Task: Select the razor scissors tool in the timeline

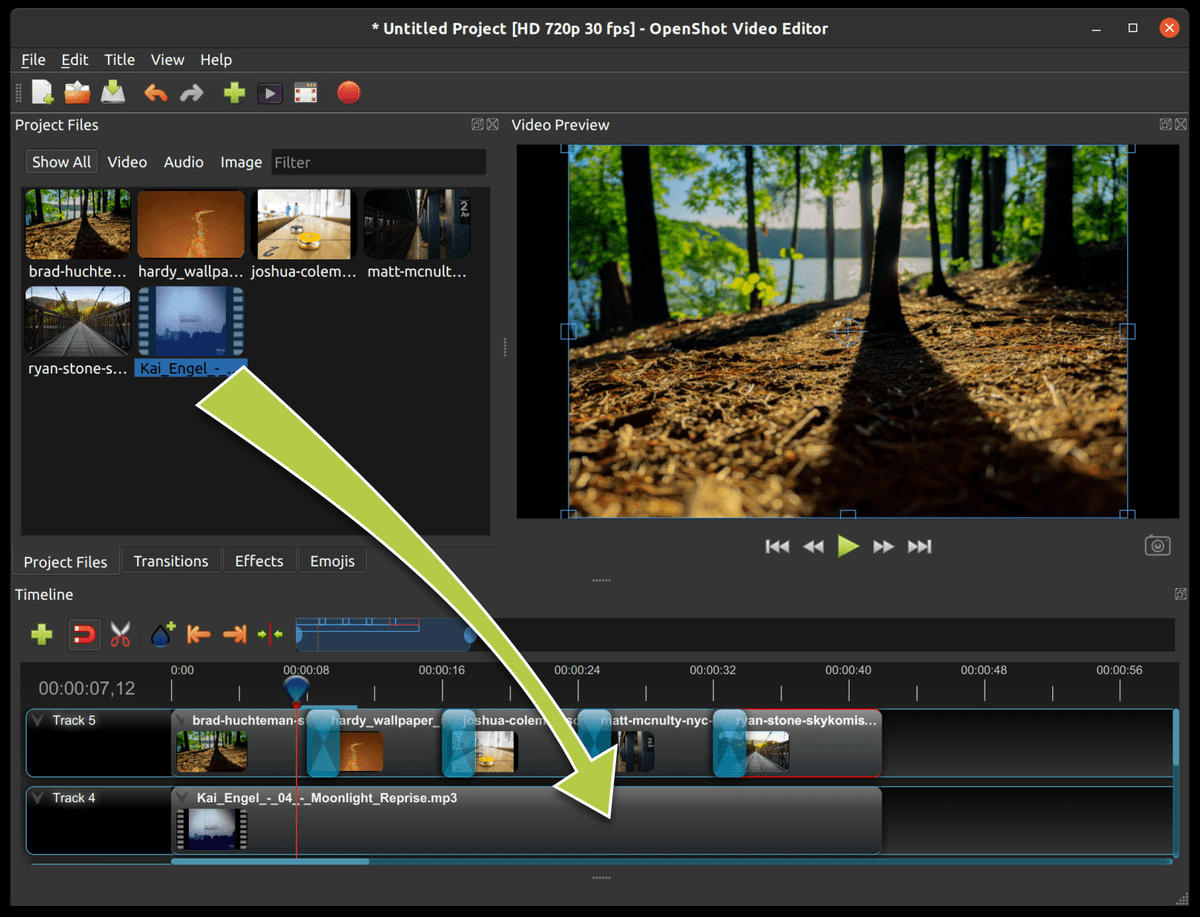Action: click(120, 634)
